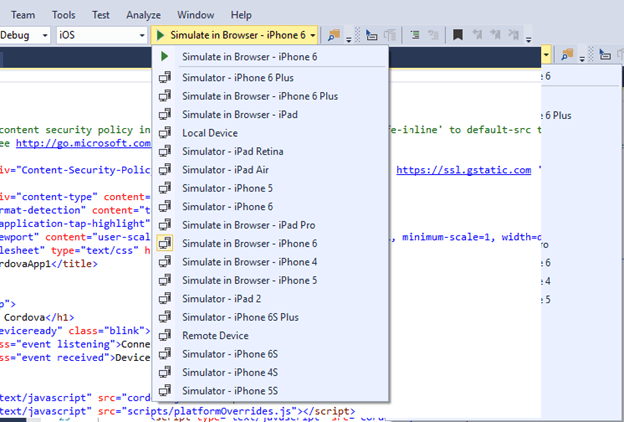The width and height of the screenshot is (624, 422).
Task: Click the comment icon in the second toolbar row
Action: click(x=604, y=55)
